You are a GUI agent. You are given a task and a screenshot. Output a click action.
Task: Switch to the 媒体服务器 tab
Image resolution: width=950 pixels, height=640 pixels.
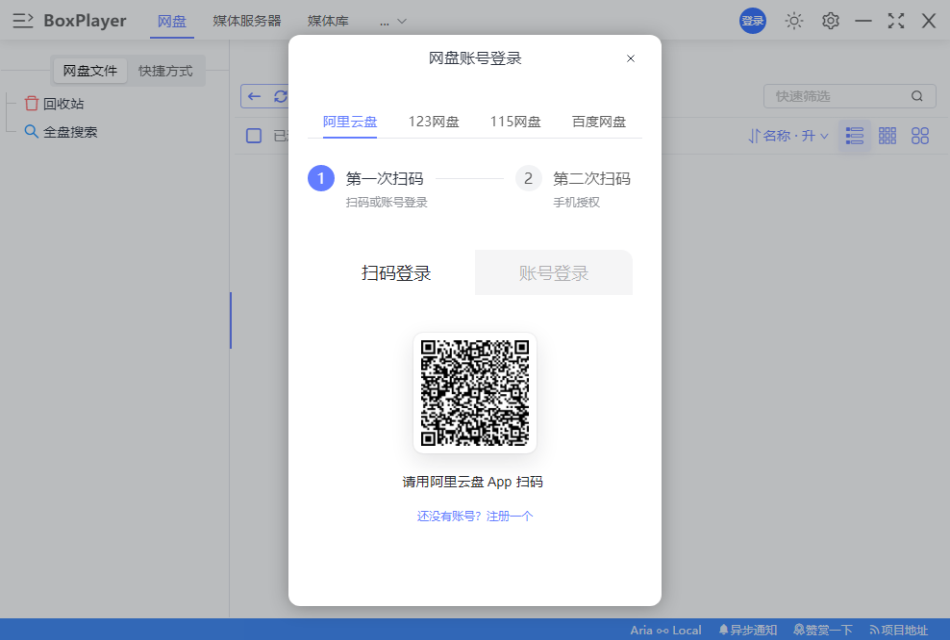coord(247,21)
